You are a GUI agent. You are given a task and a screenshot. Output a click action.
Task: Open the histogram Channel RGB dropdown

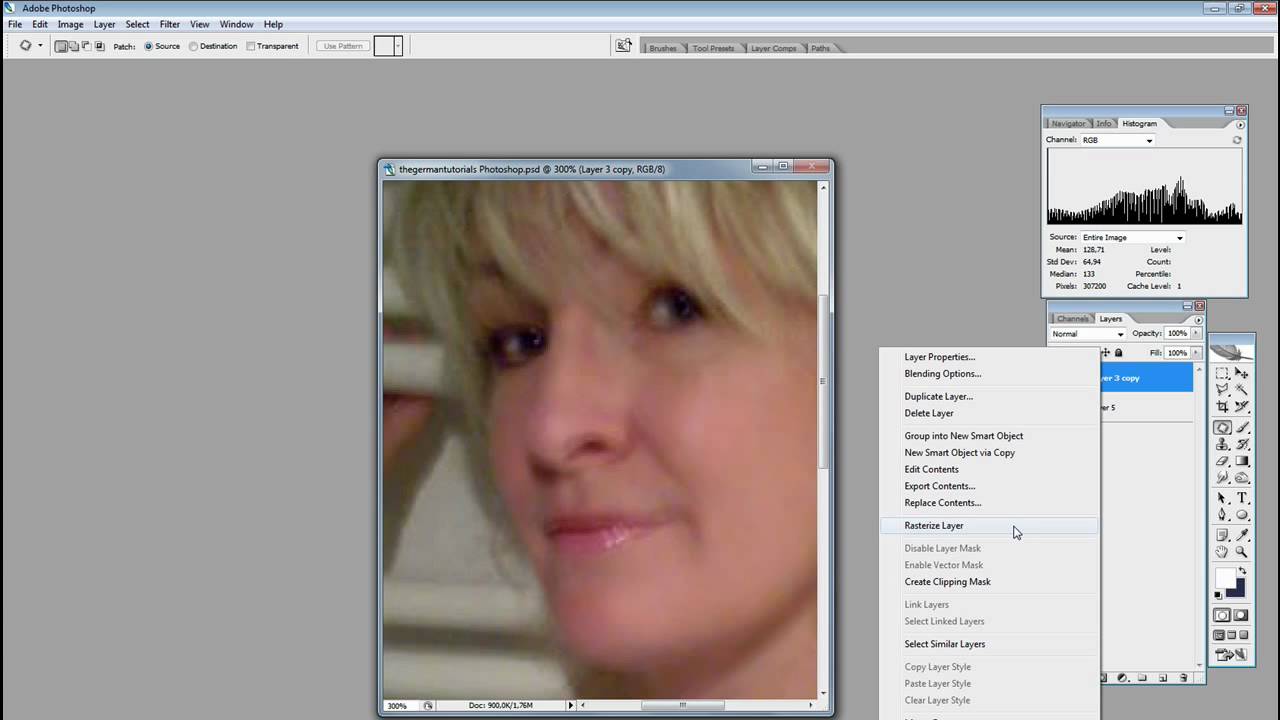click(1117, 140)
